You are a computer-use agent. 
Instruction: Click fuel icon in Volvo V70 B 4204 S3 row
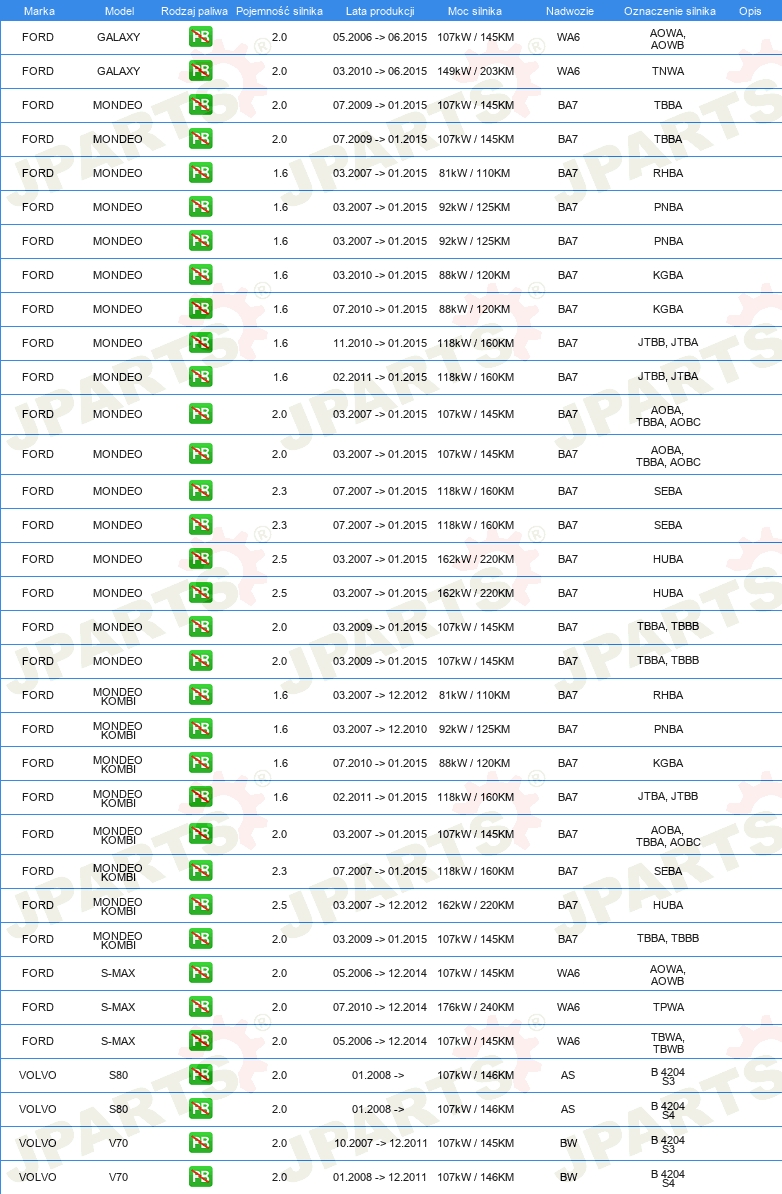coord(200,1142)
